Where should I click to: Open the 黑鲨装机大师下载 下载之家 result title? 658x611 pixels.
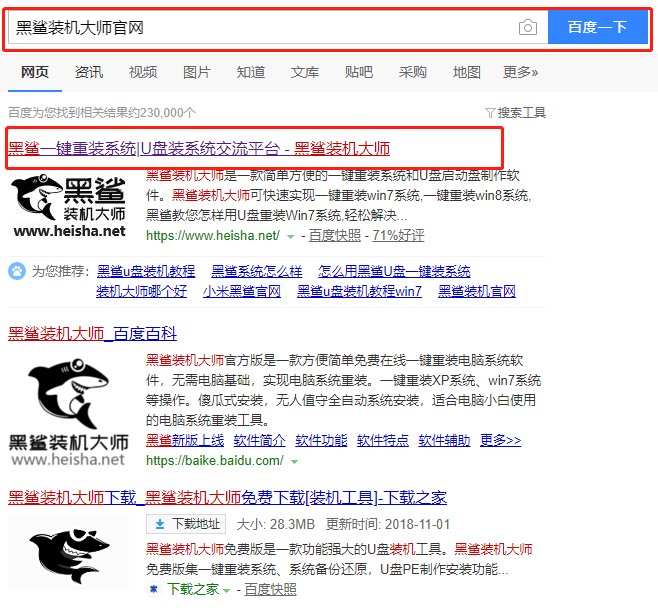(x=227, y=498)
